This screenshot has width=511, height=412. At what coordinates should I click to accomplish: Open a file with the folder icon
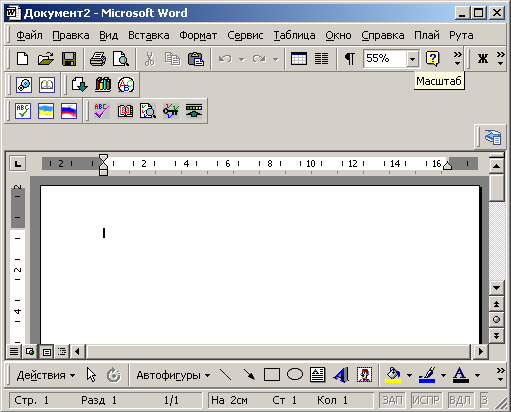pos(46,59)
